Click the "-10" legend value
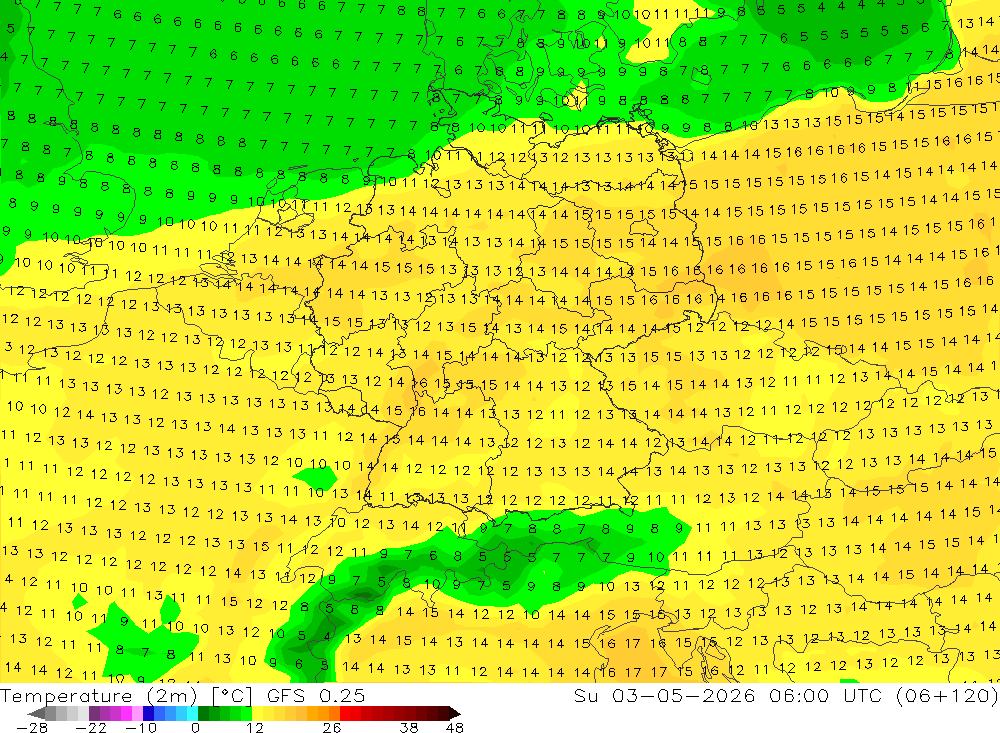This screenshot has height=733, width=1000. point(141,727)
